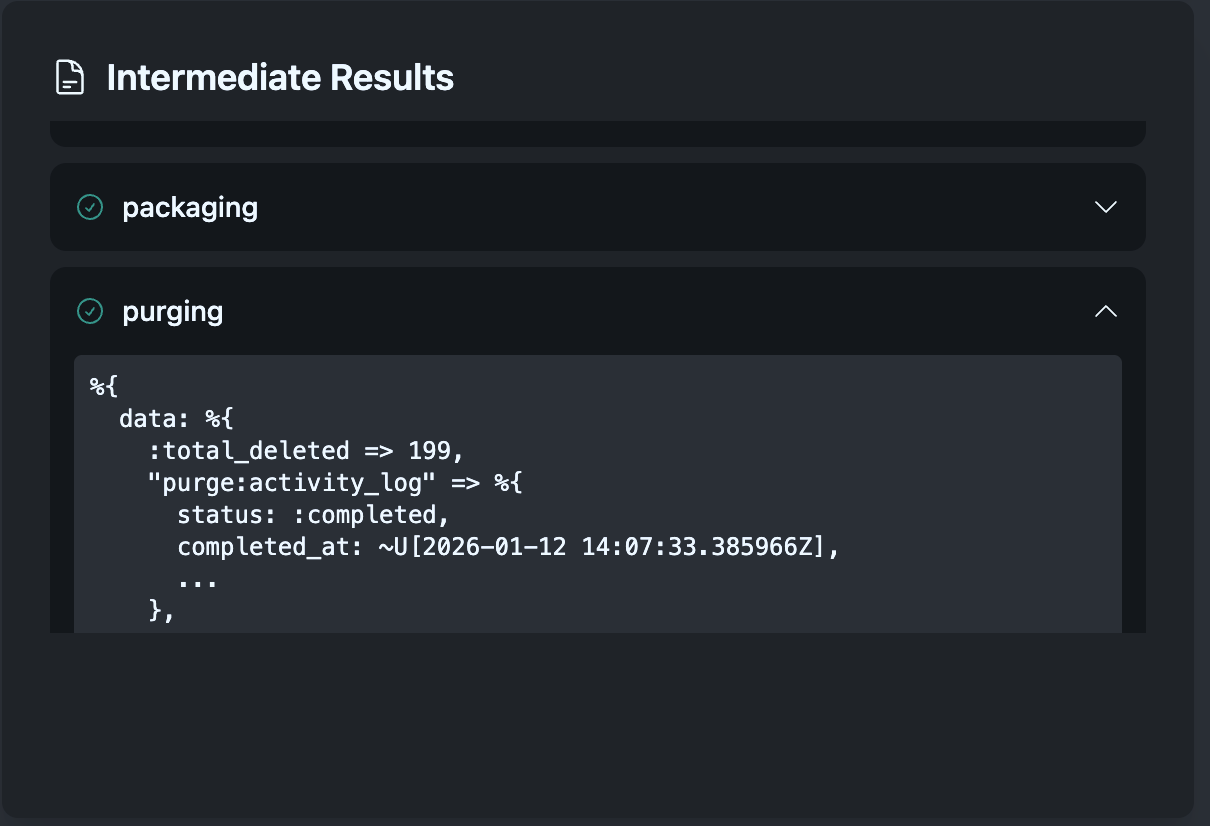
Task: Click the "purging" section title
Action: (x=172, y=311)
